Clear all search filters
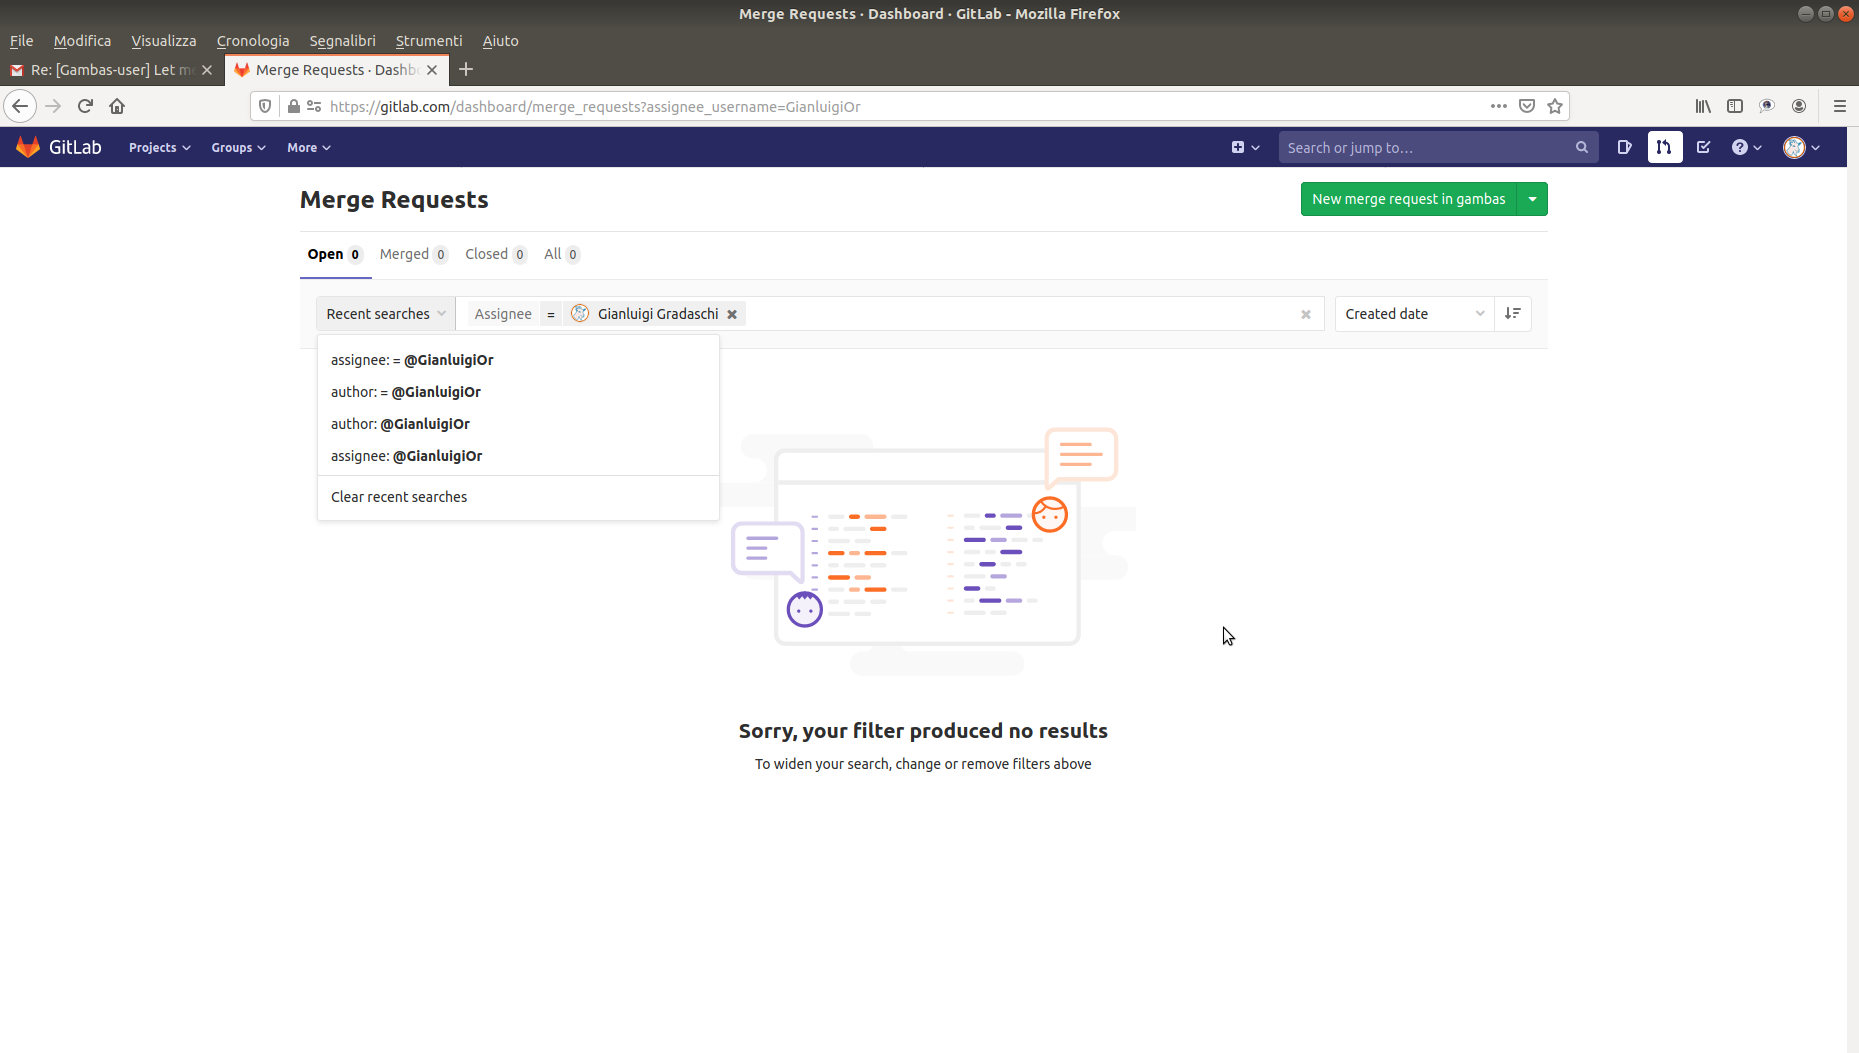This screenshot has height=1053, width=1859. (1305, 314)
